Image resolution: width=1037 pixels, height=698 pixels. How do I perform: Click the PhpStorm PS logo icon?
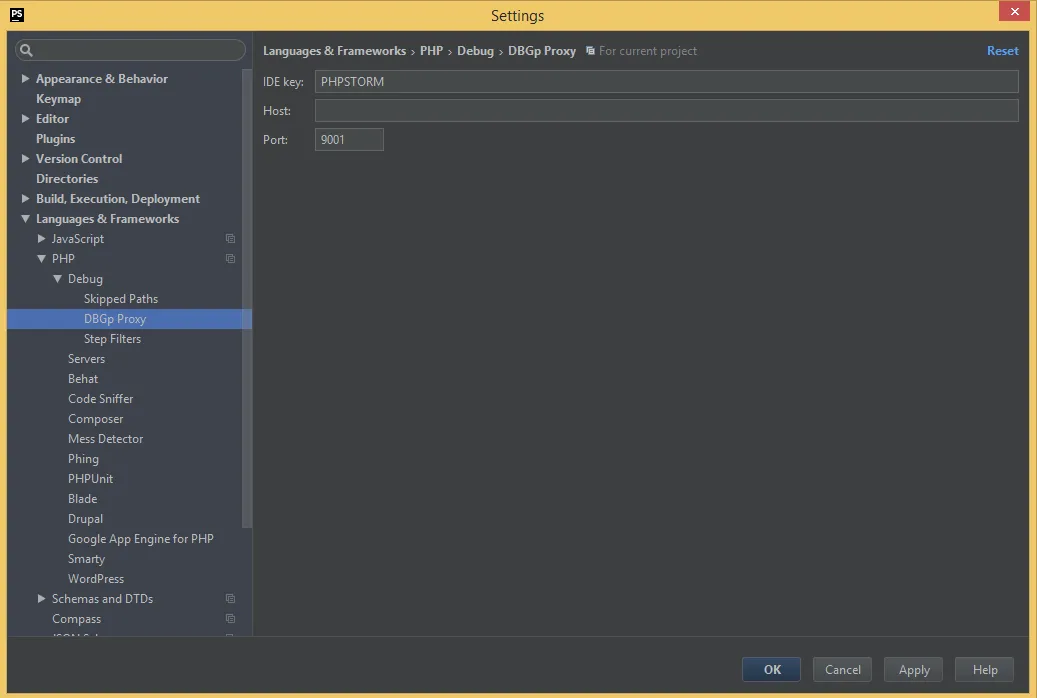pos(17,15)
